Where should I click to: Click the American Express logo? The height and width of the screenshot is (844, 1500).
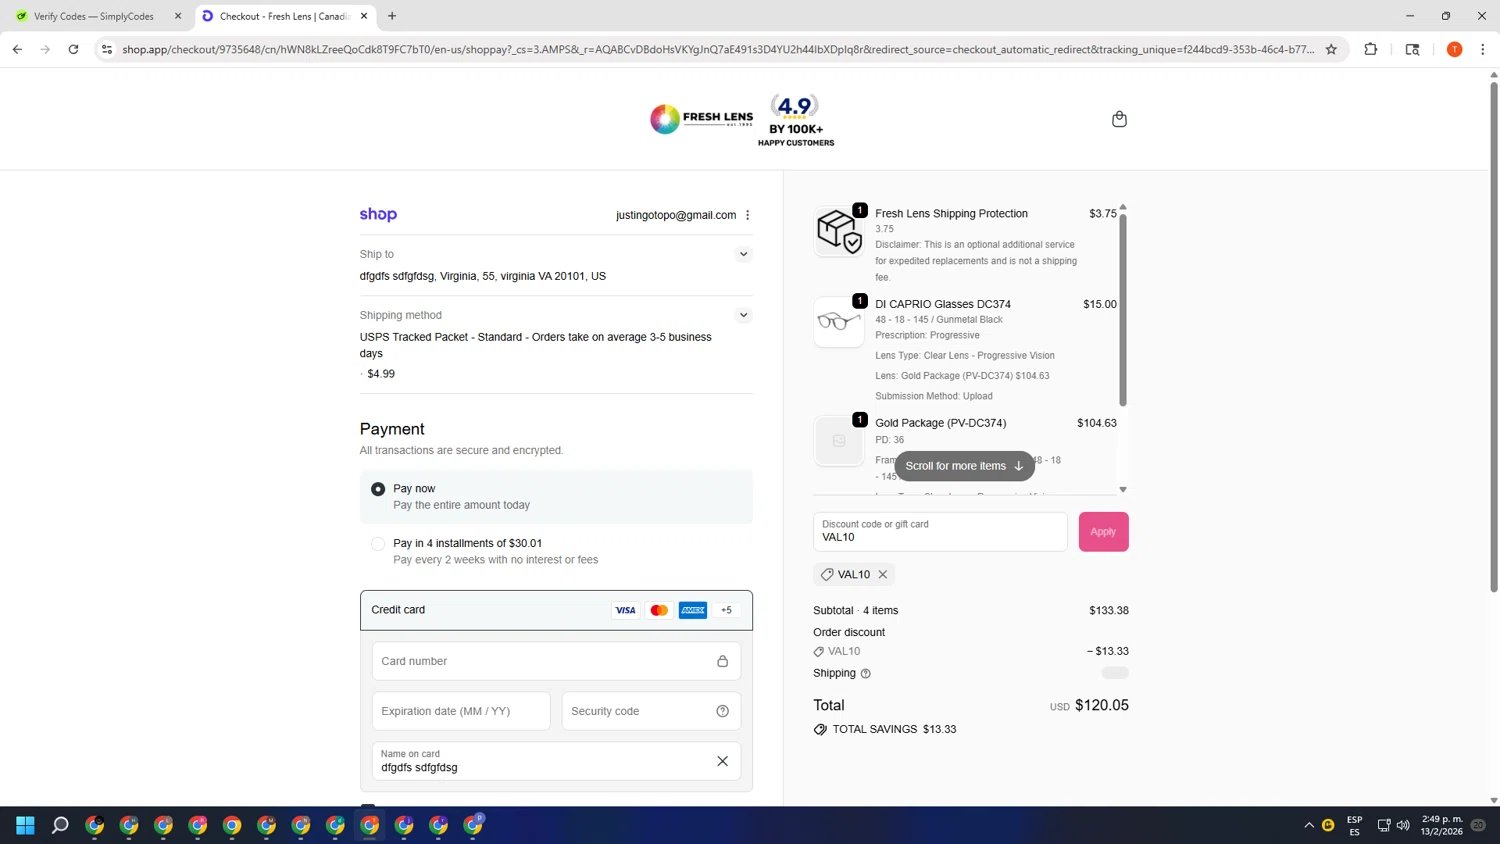(693, 610)
